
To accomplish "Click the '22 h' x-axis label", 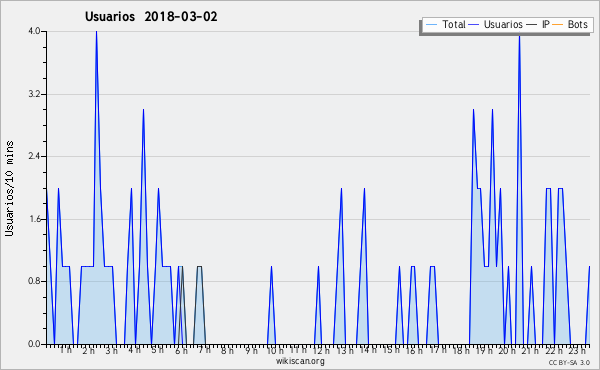I will coord(554,351).
